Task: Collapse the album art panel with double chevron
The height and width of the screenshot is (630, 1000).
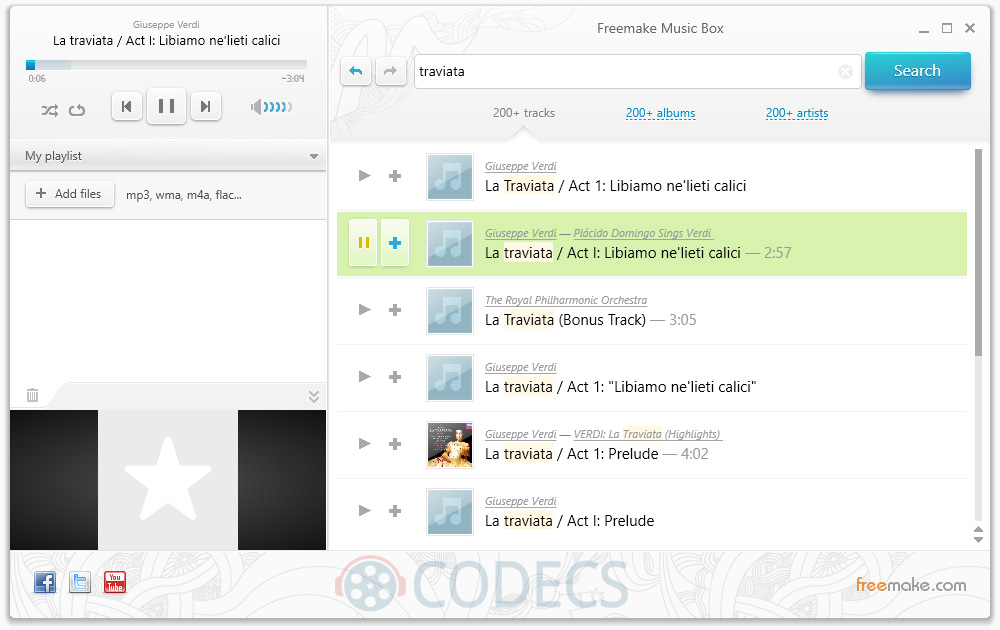Action: tap(314, 396)
